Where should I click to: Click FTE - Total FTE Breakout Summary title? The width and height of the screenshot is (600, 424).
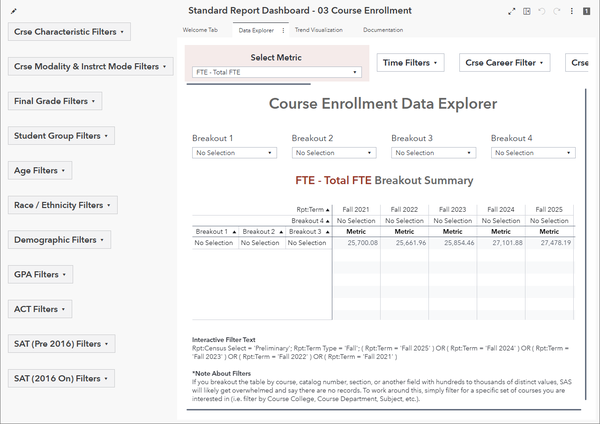[384, 181]
